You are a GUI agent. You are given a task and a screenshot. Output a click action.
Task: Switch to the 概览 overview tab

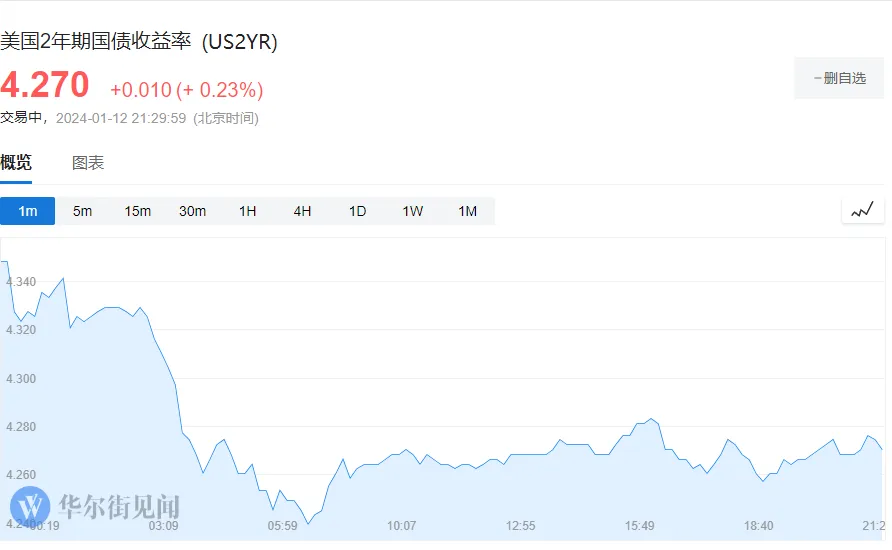(x=16, y=163)
